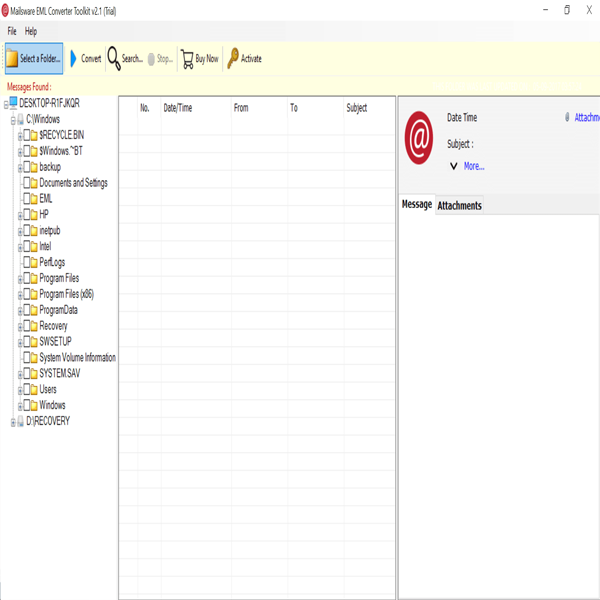Check the Program Files (x86) checkbox

click(x=27, y=294)
